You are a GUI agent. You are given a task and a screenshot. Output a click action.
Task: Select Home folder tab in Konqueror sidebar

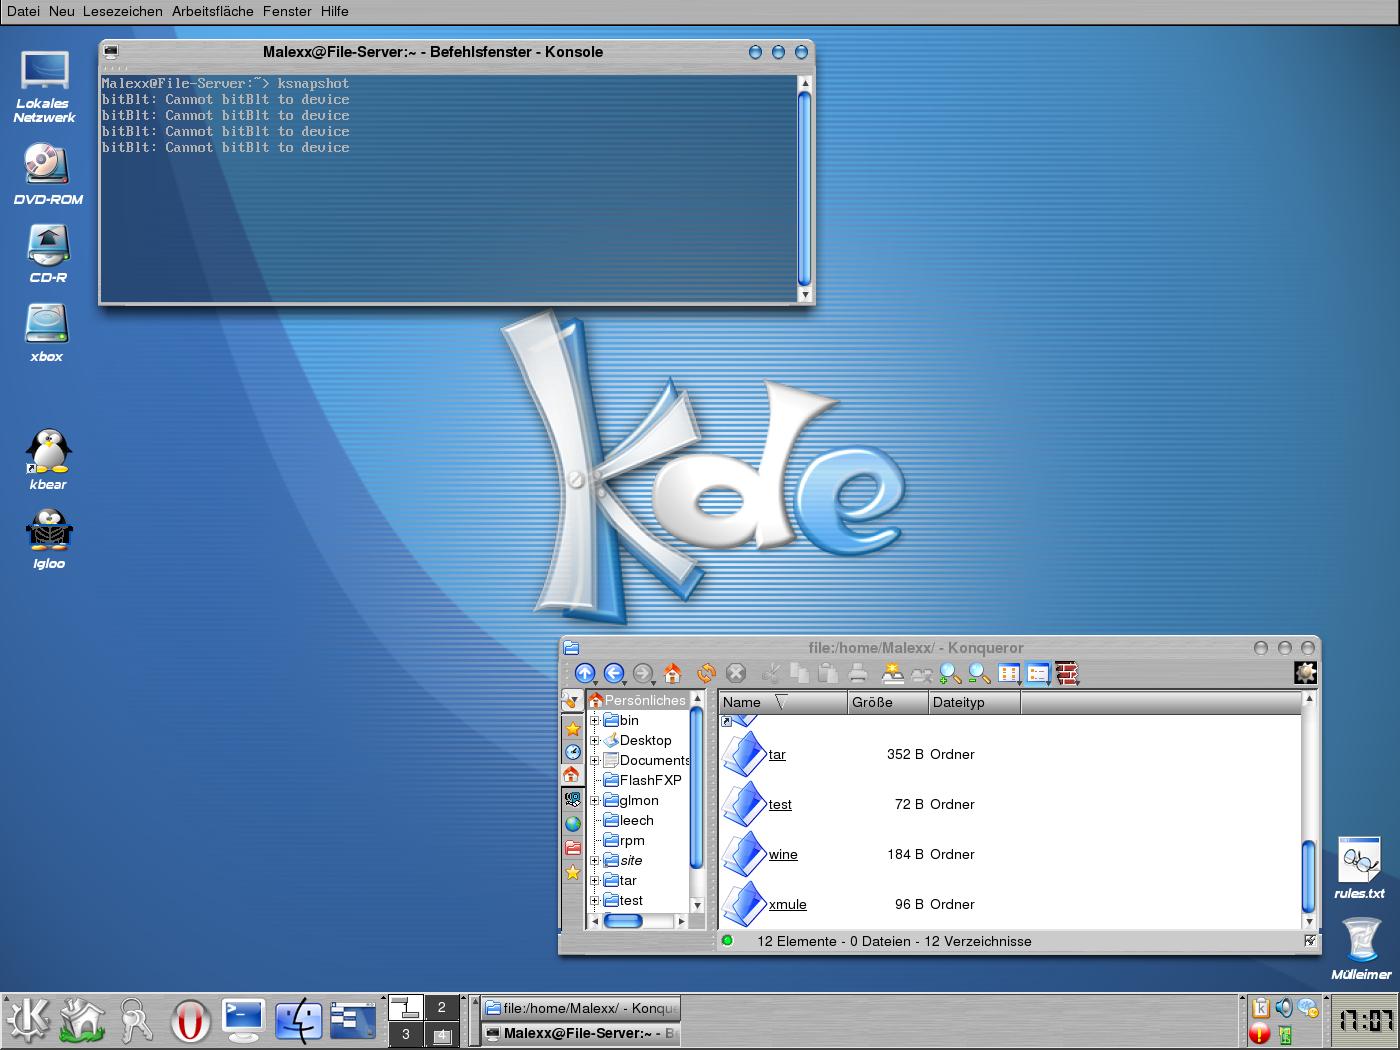pos(572,775)
